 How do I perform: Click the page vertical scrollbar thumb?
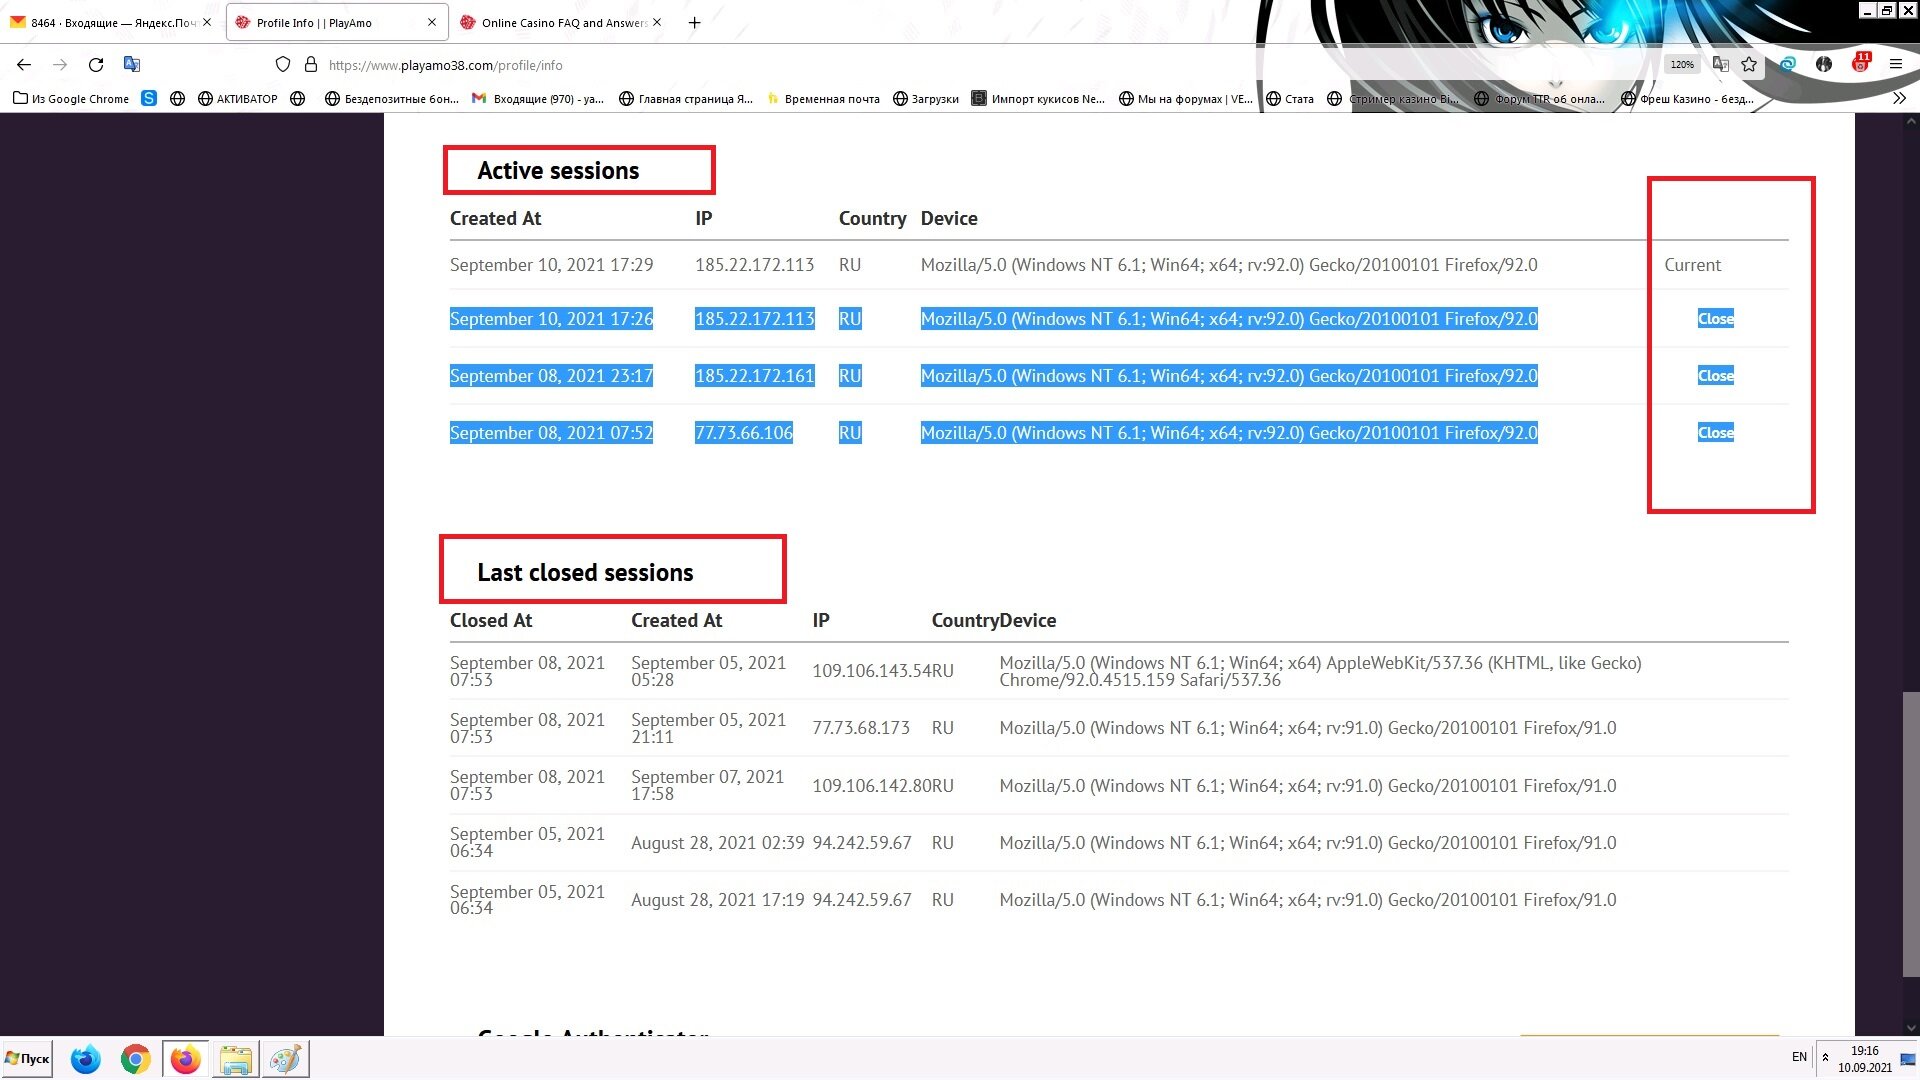(x=1911, y=832)
